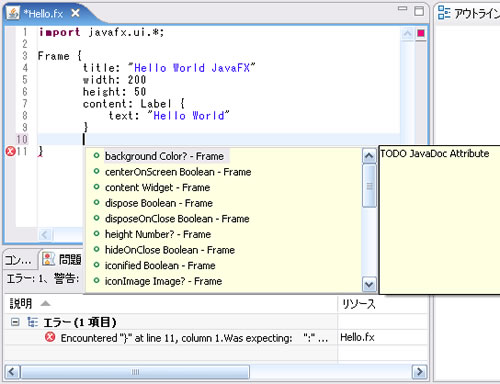Click the エラー: 1、警告 summary text
500x384 pixels.
click(43, 278)
